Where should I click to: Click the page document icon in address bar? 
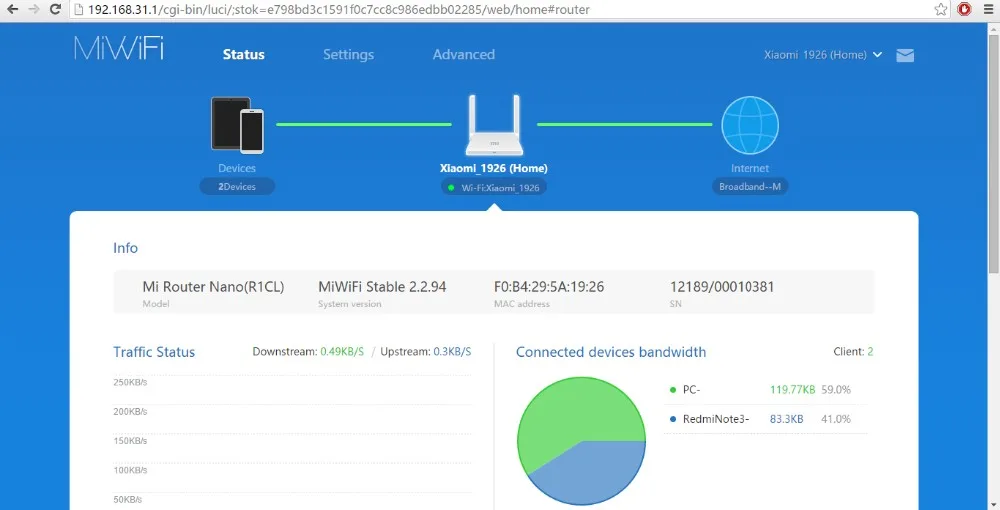point(79,10)
